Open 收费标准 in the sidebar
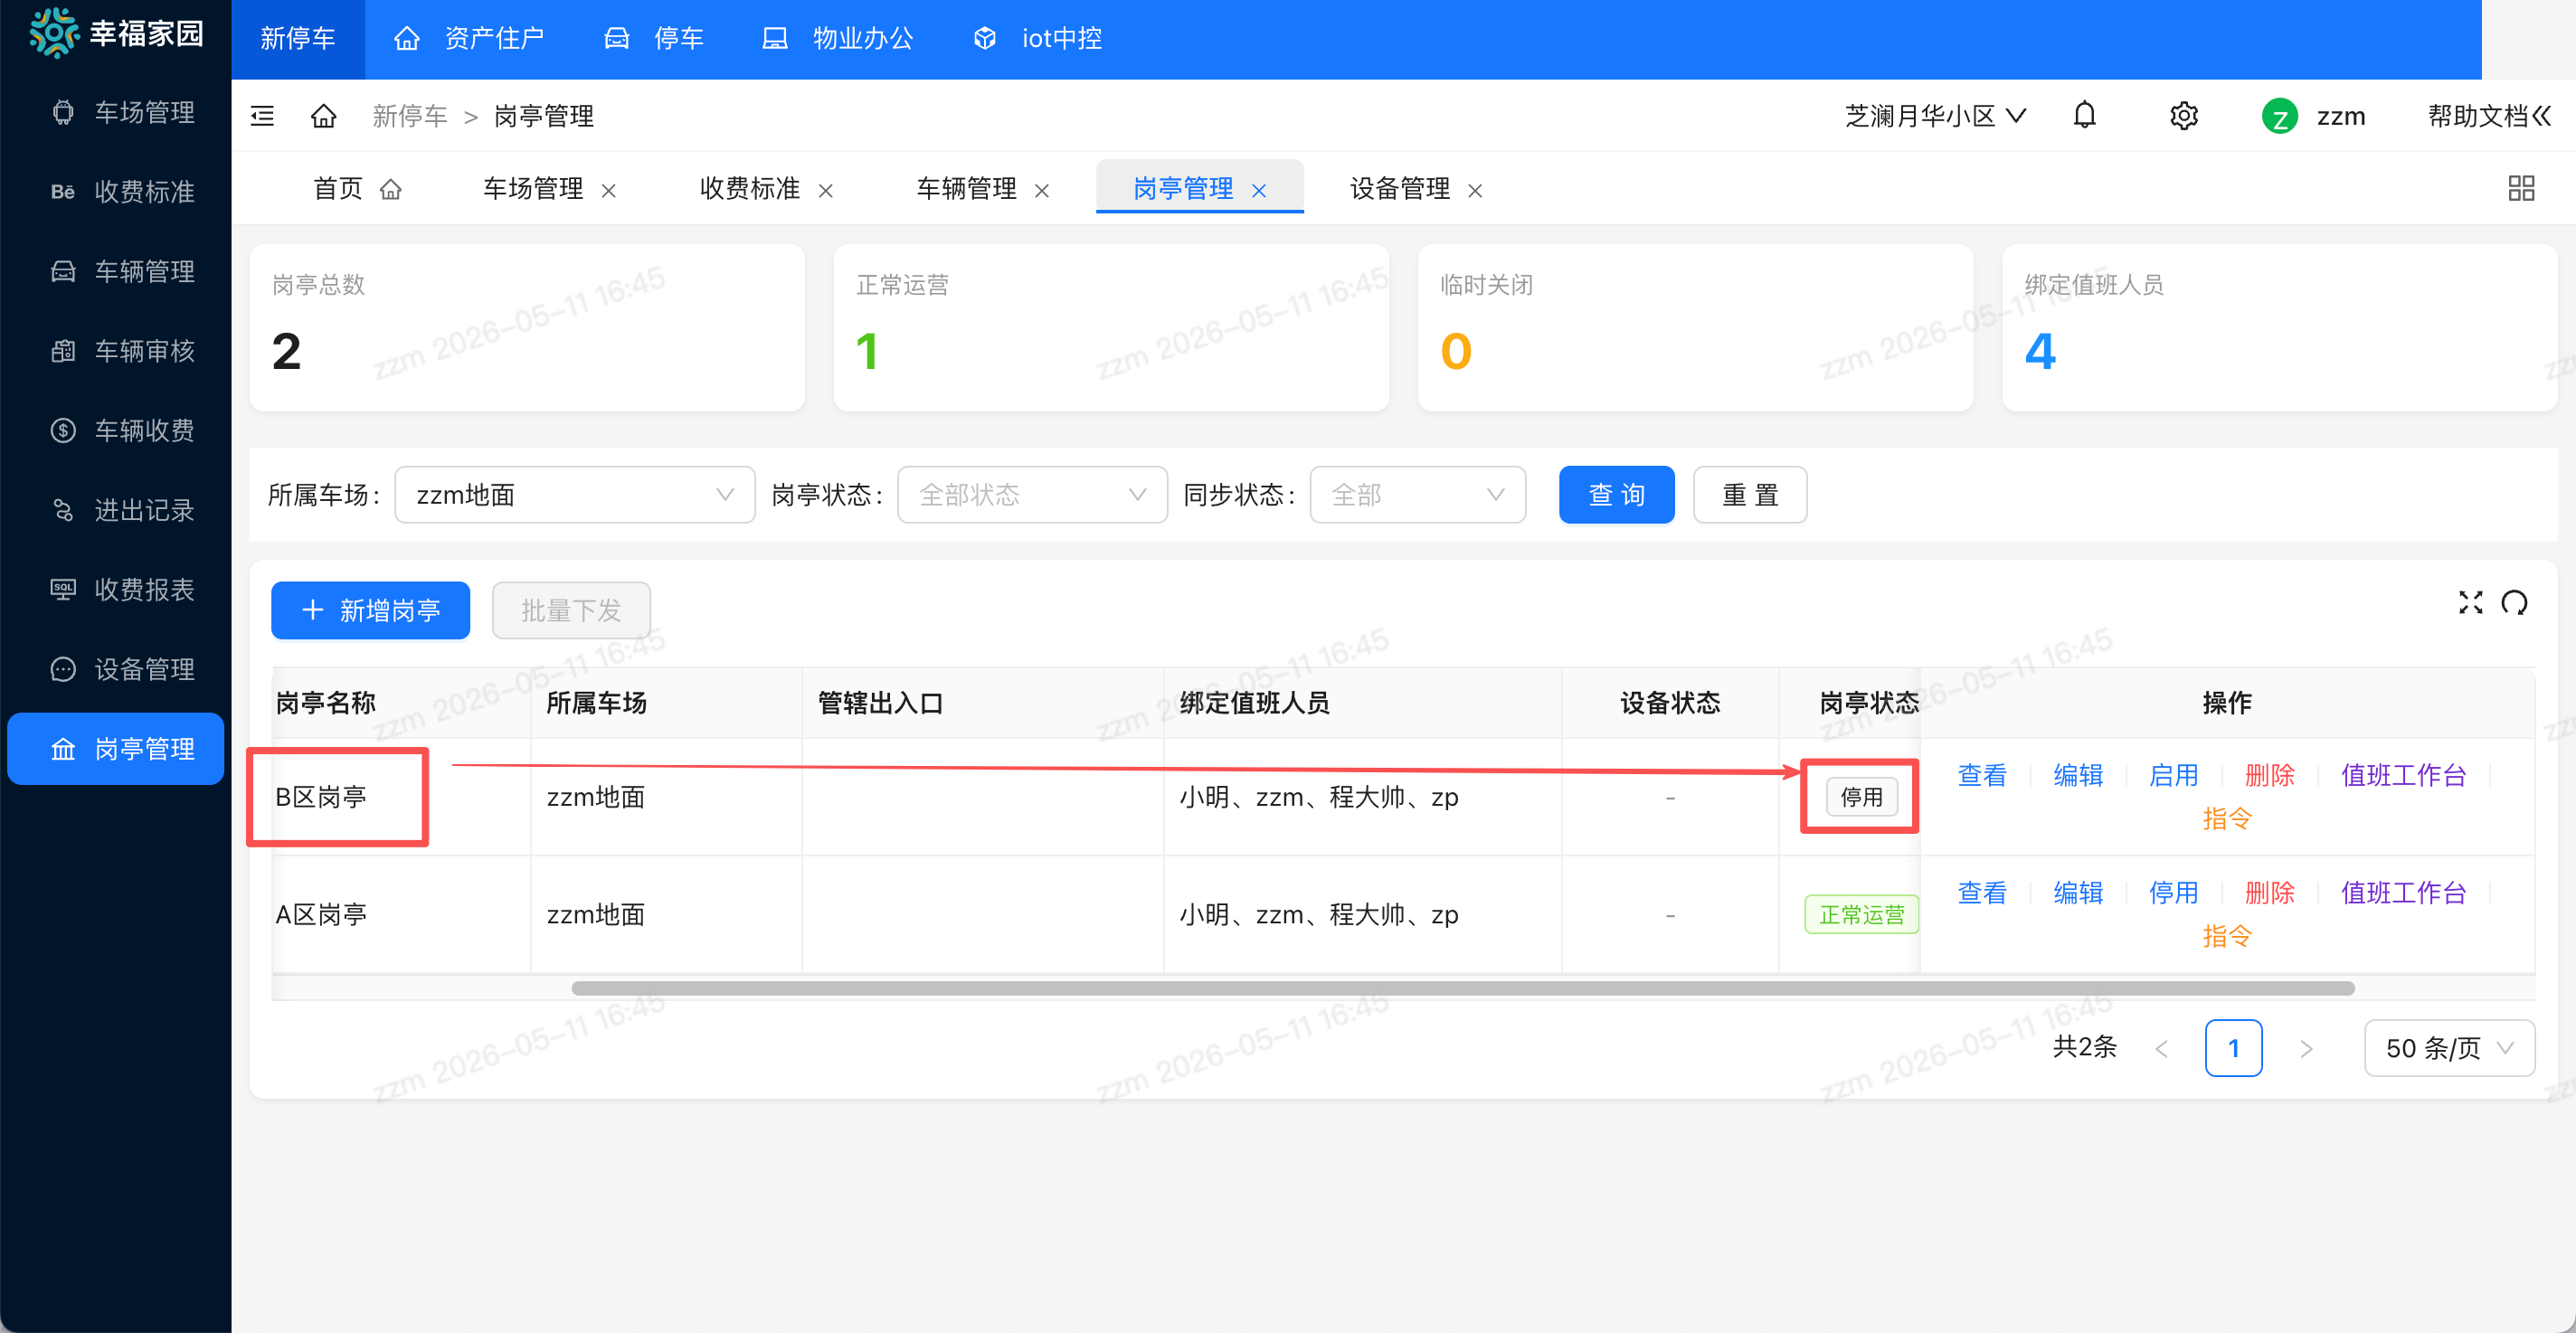 116,191
